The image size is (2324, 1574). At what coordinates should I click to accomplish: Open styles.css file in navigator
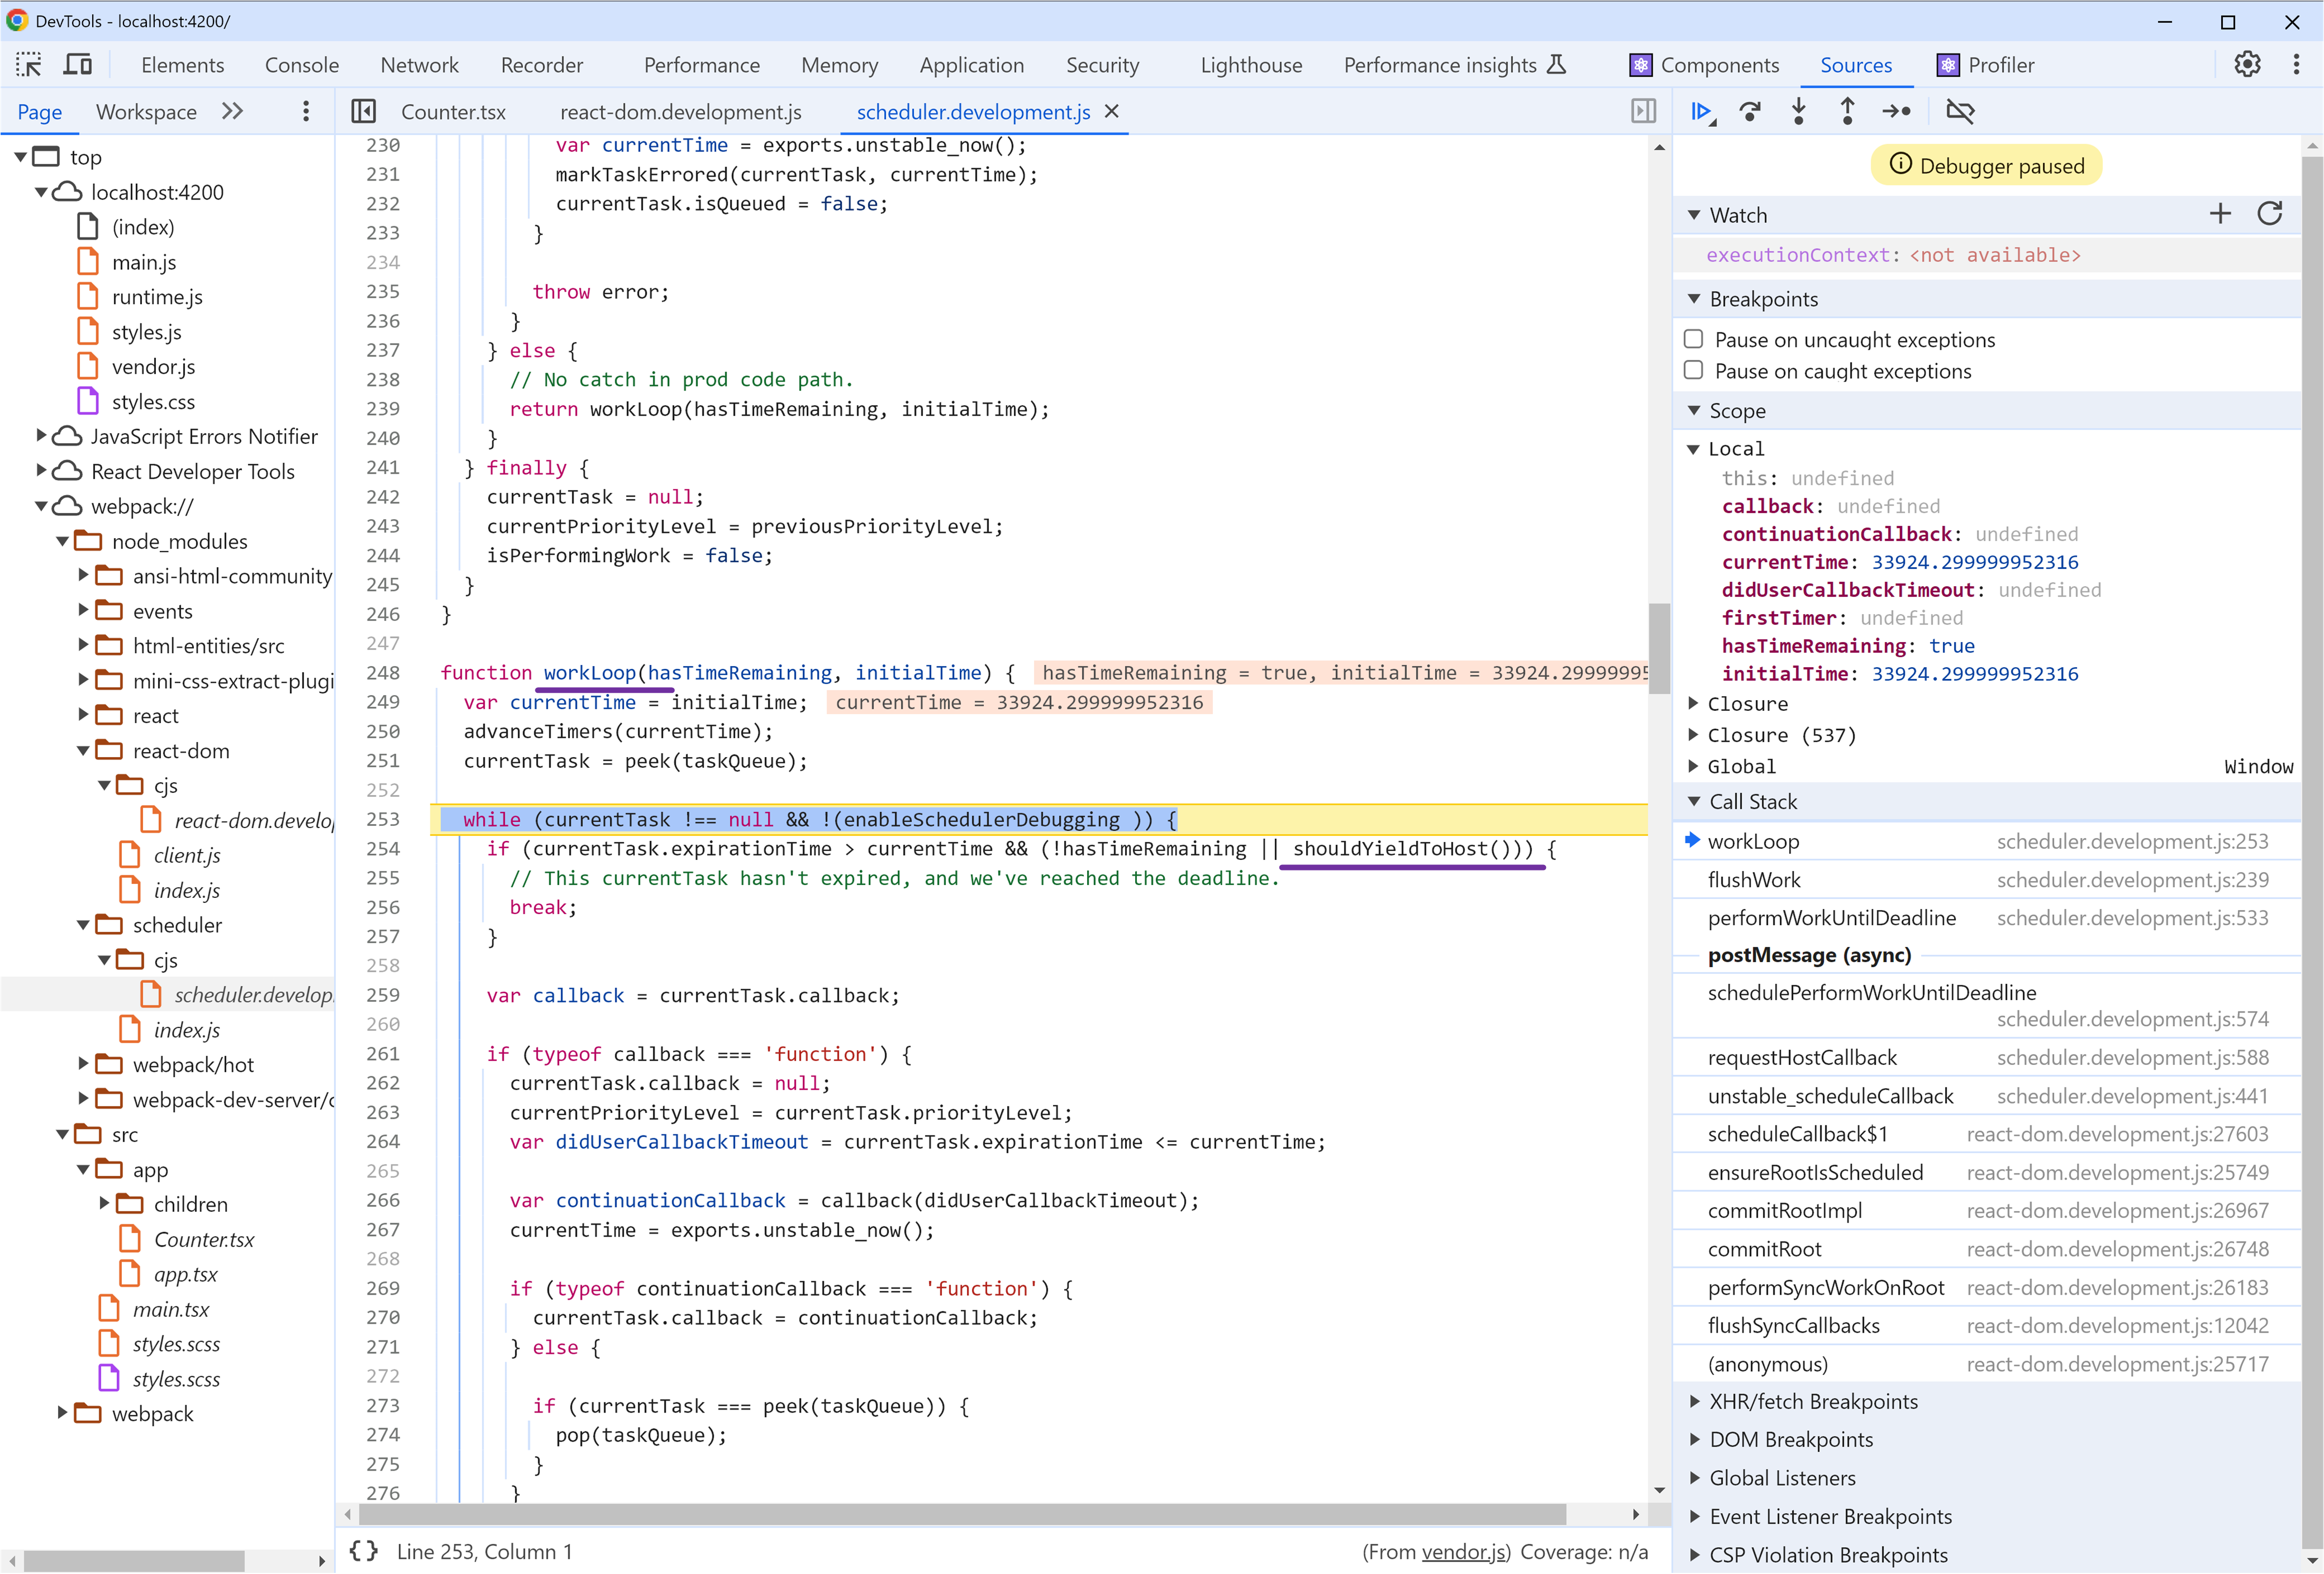153,402
